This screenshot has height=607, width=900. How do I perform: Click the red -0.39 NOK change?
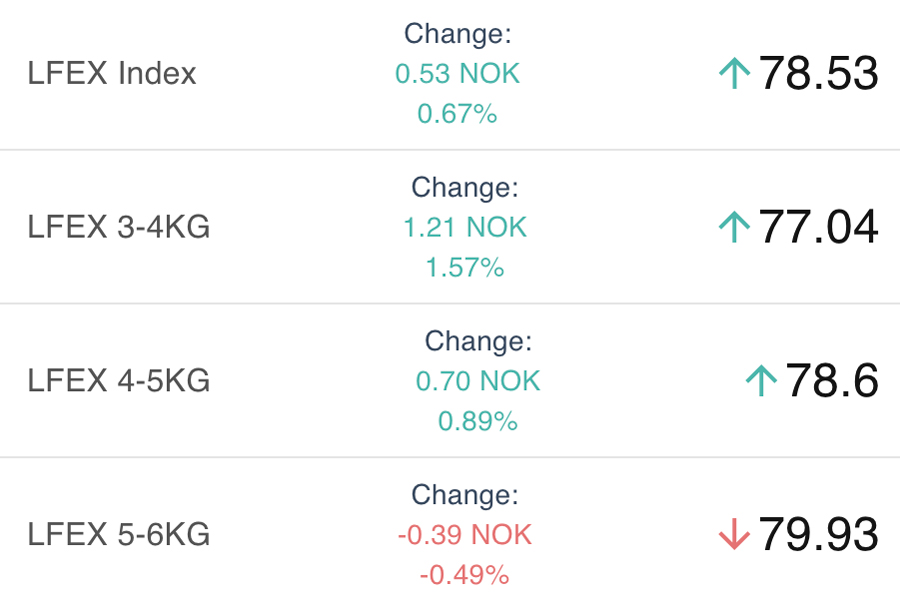(x=465, y=535)
